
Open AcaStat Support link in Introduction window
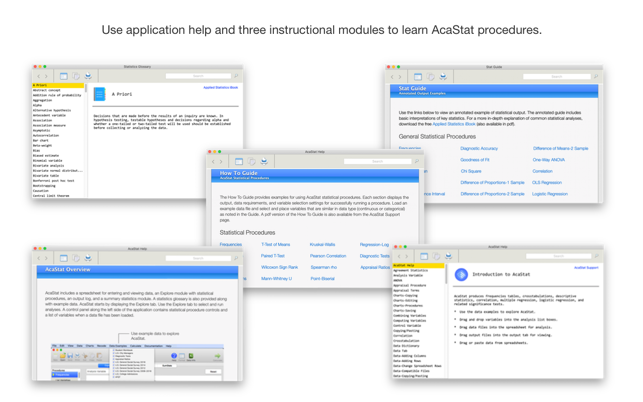point(586,267)
